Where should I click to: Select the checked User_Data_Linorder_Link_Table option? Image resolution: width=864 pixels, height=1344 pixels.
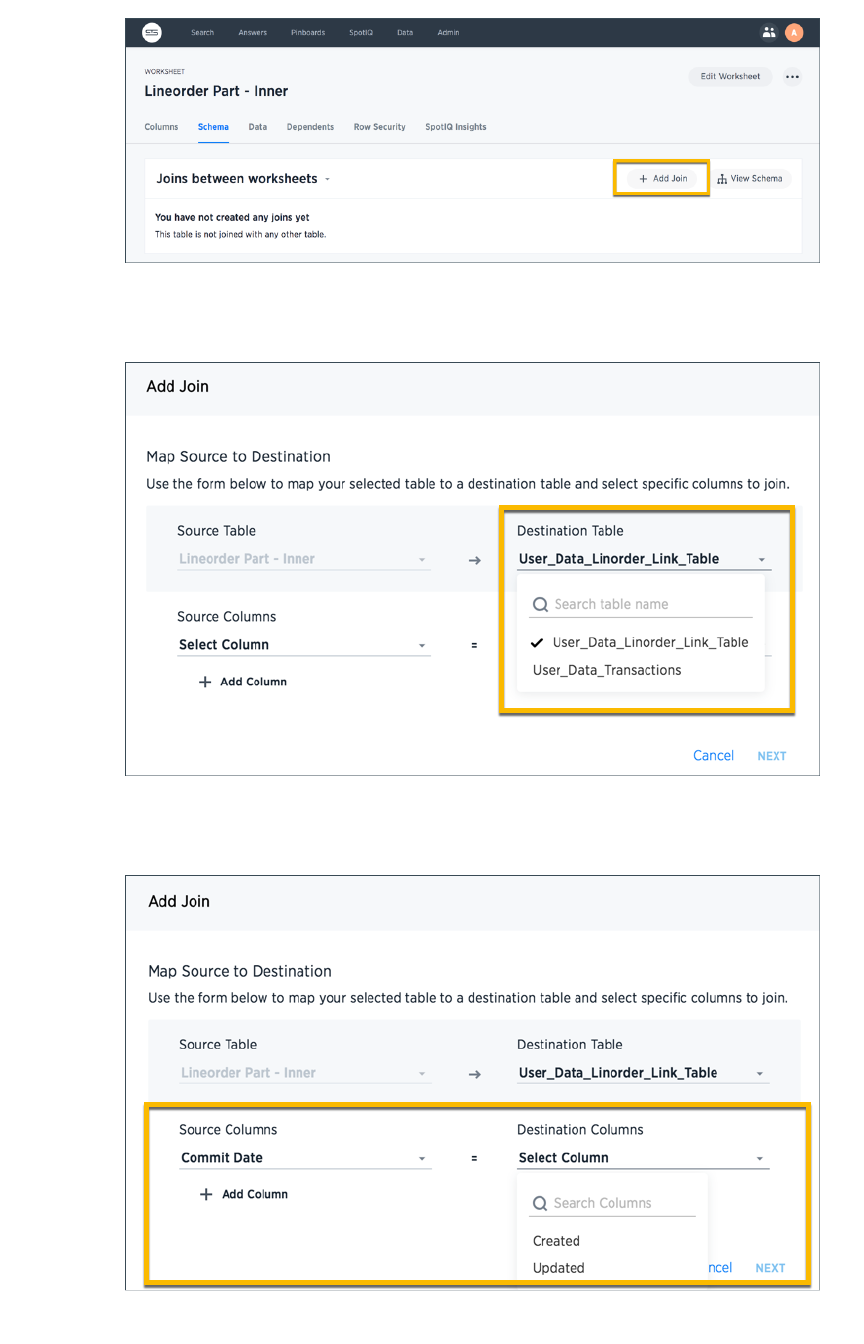click(x=649, y=643)
